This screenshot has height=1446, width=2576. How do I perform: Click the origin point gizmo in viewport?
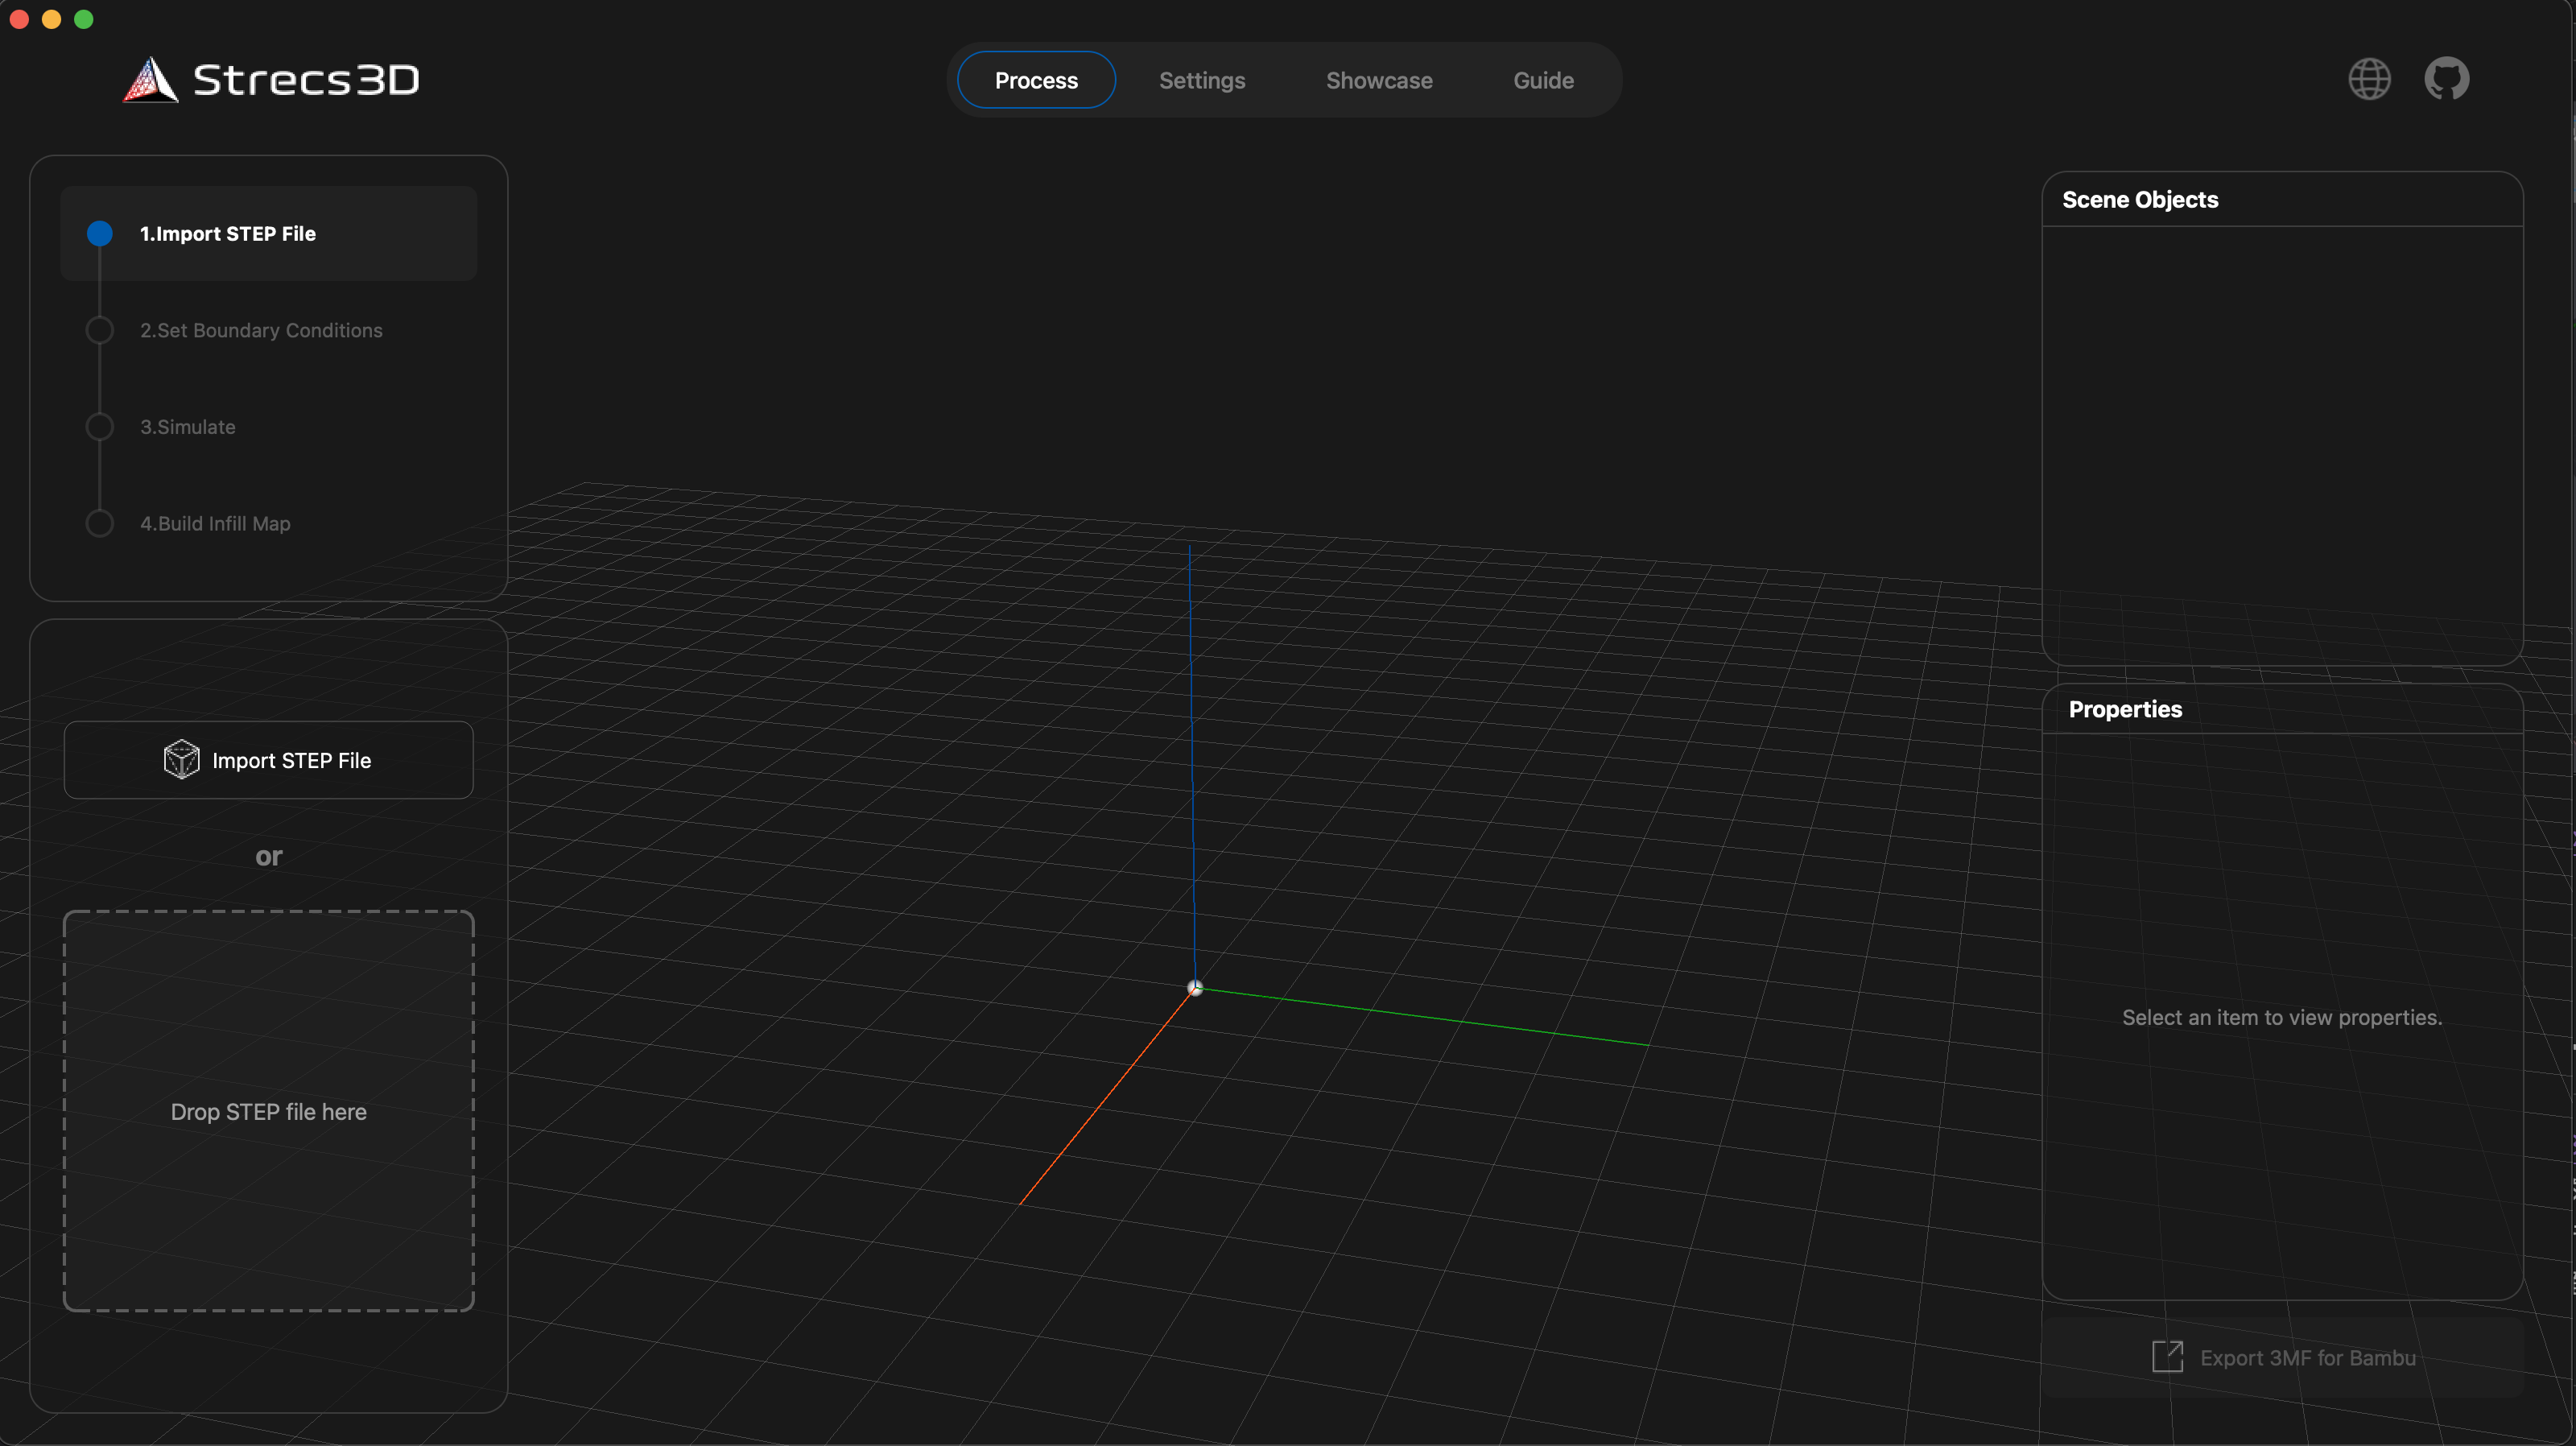1195,988
